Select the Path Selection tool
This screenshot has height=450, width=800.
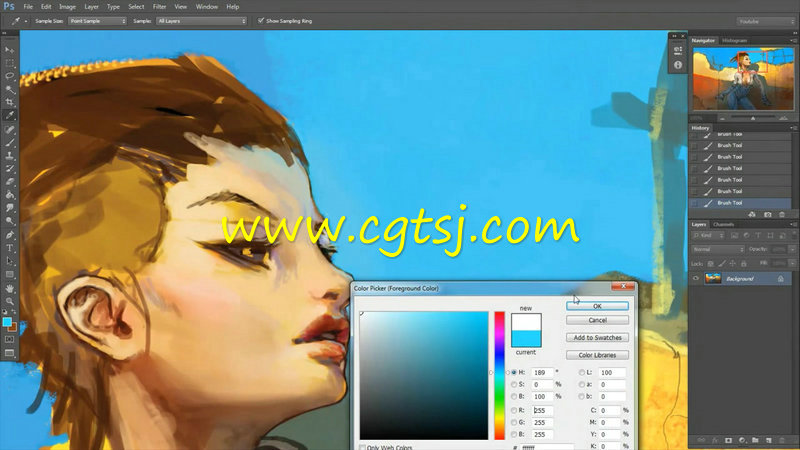point(9,261)
